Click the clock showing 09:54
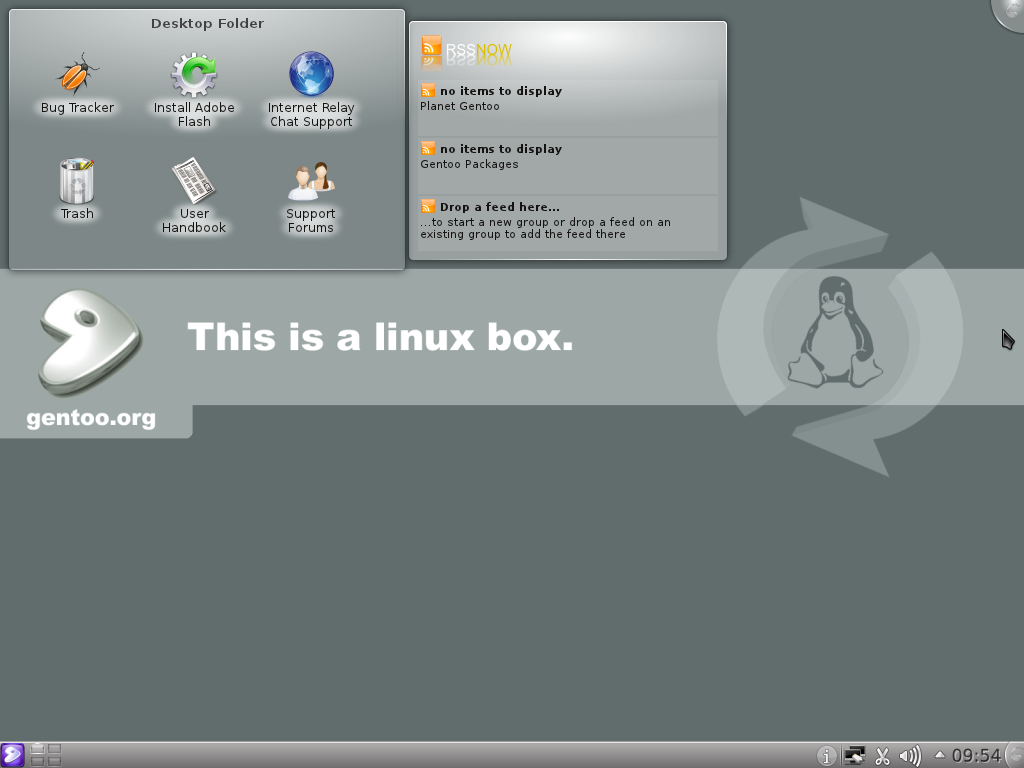The width and height of the screenshot is (1024, 768). [976, 756]
